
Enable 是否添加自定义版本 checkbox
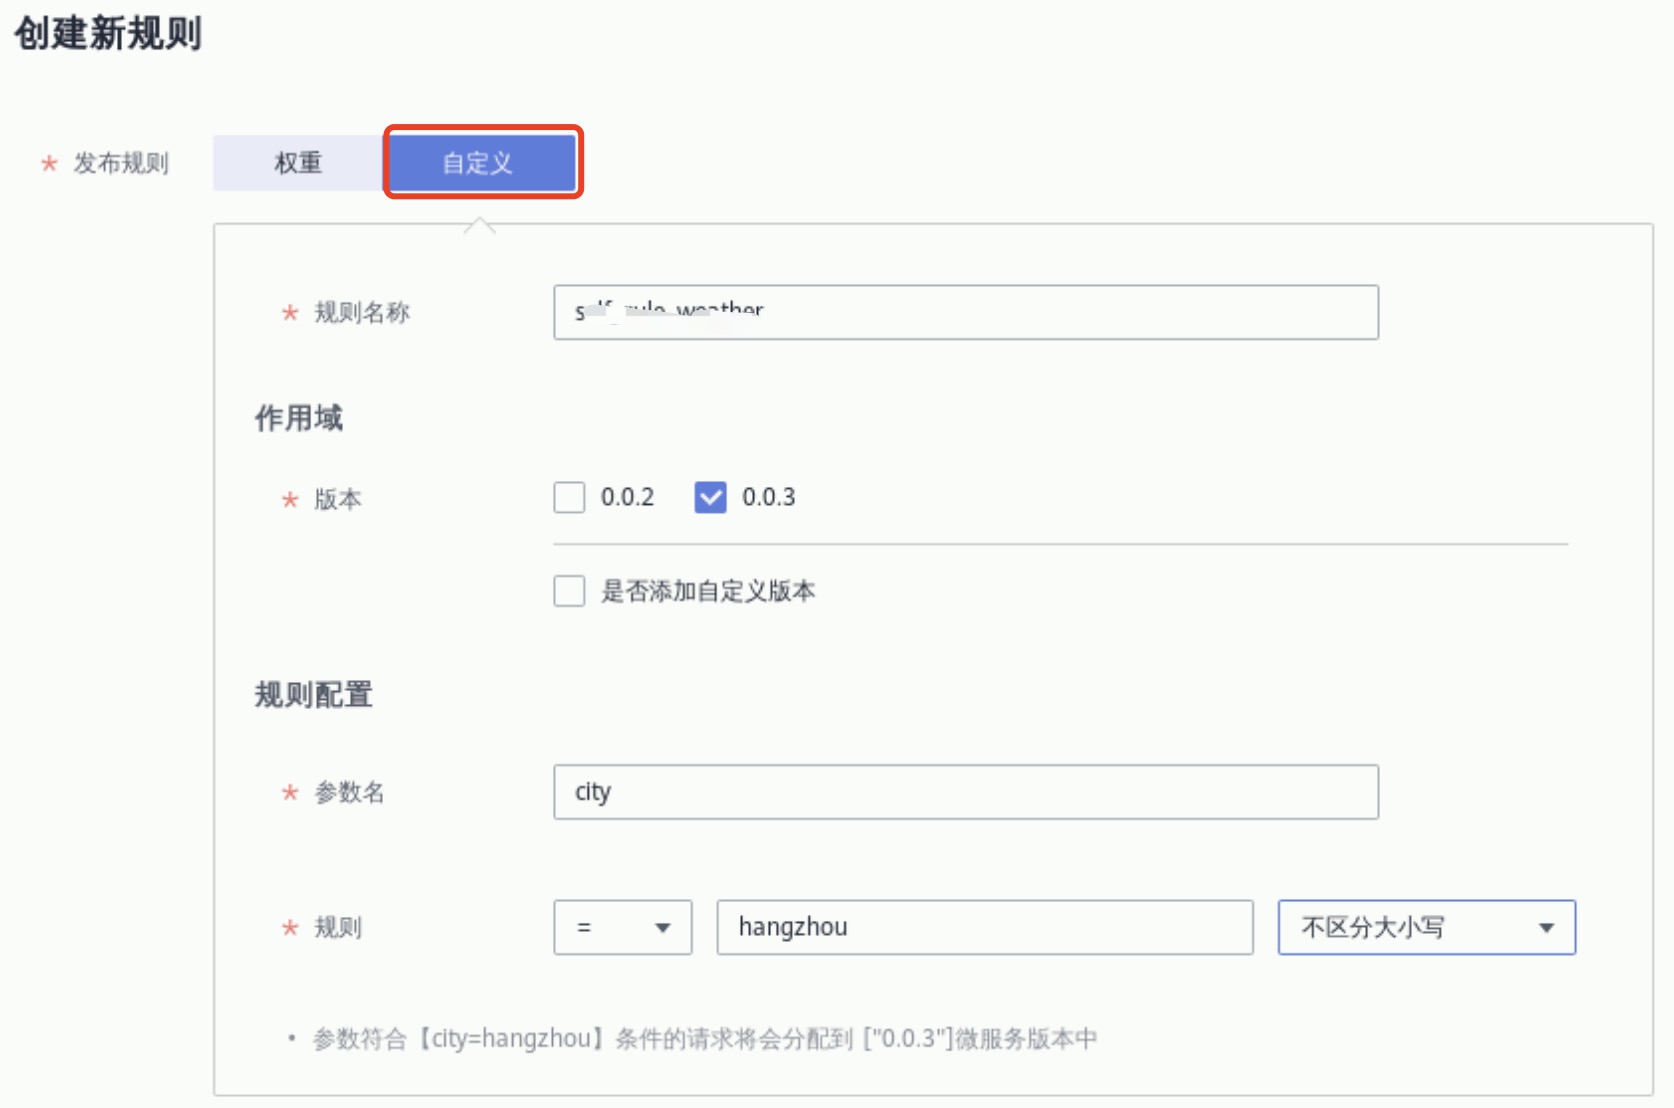pos(569,591)
